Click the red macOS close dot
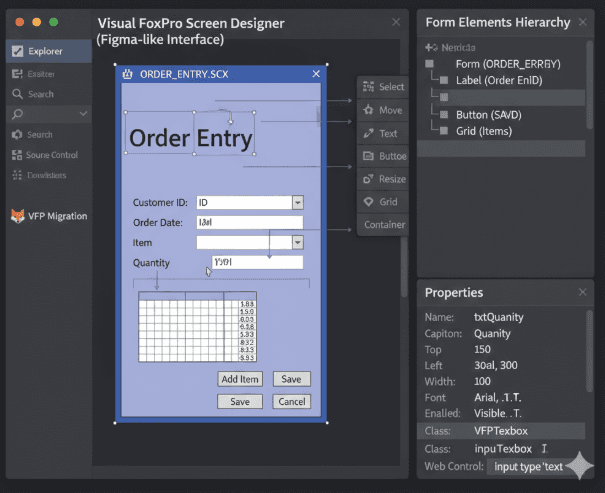The height and width of the screenshot is (493, 605). pyautogui.click(x=20, y=22)
